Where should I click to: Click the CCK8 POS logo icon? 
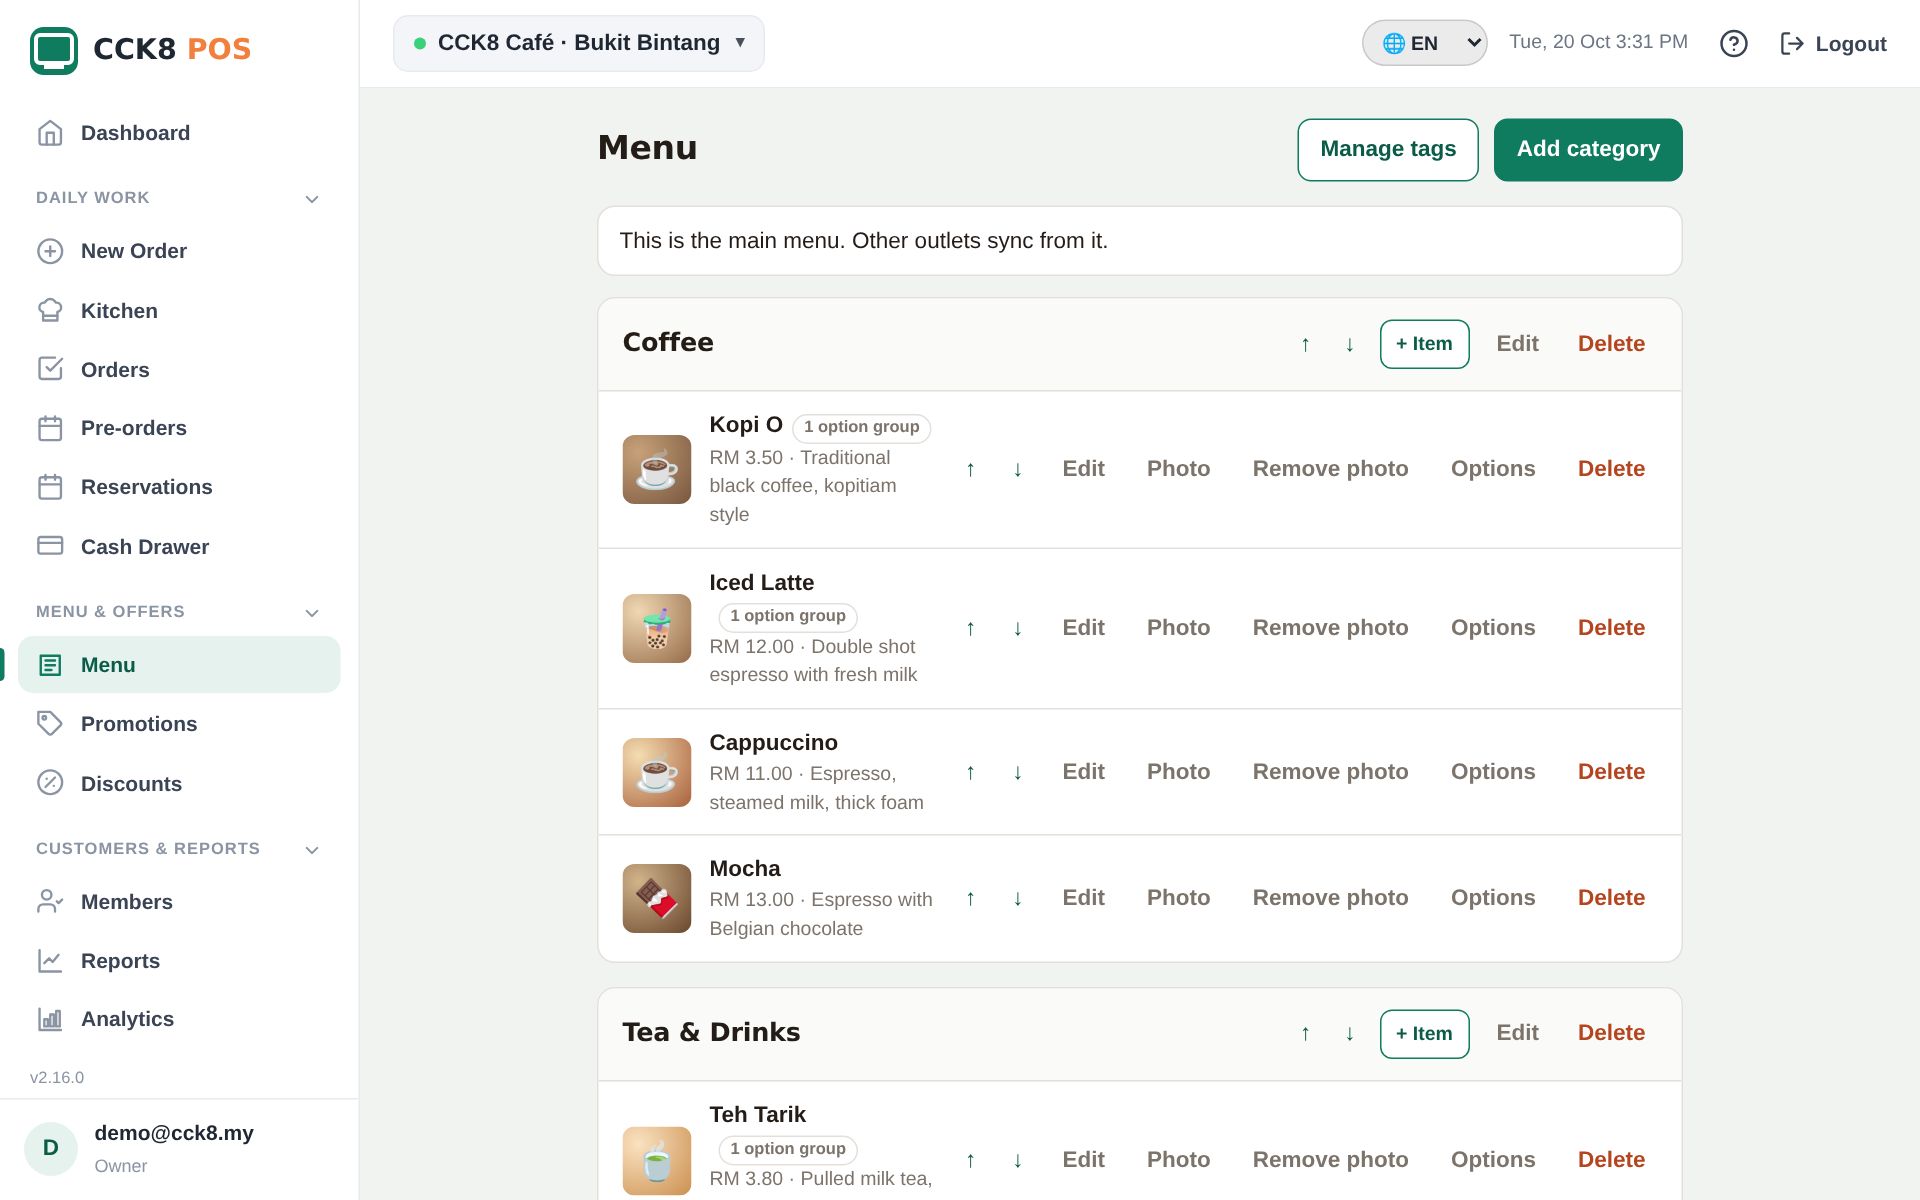pos(54,49)
